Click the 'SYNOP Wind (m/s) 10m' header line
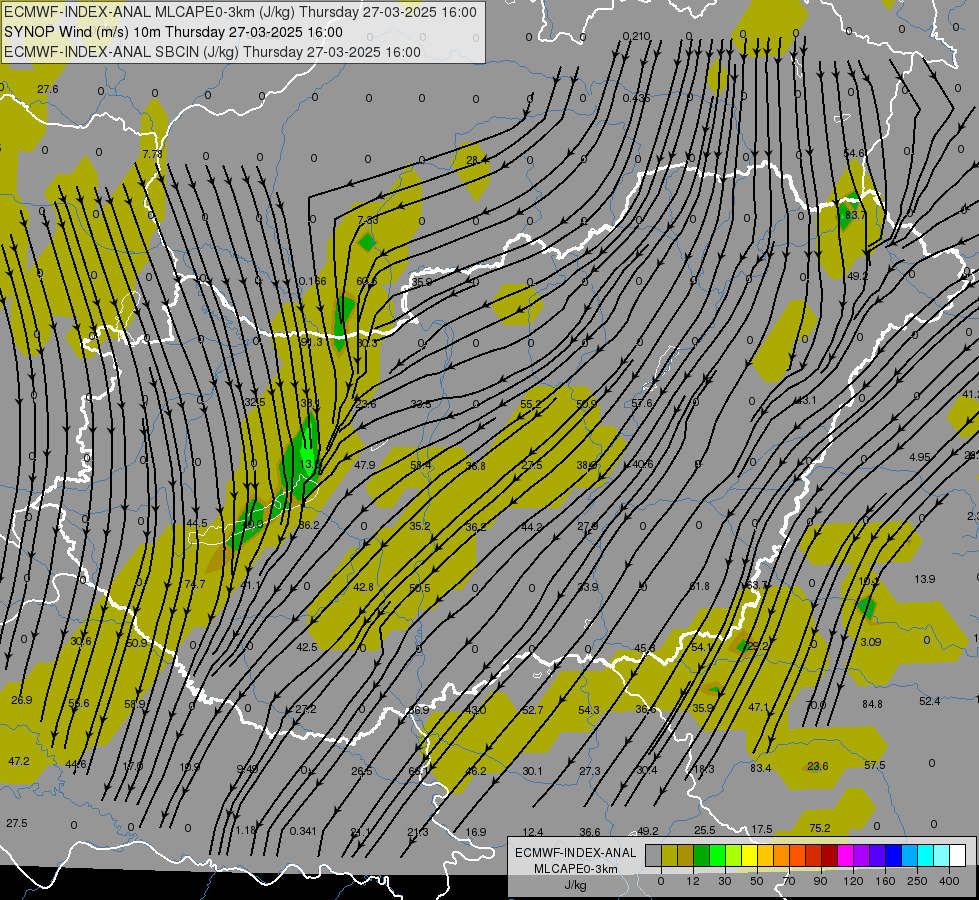The image size is (979, 900). point(173,32)
